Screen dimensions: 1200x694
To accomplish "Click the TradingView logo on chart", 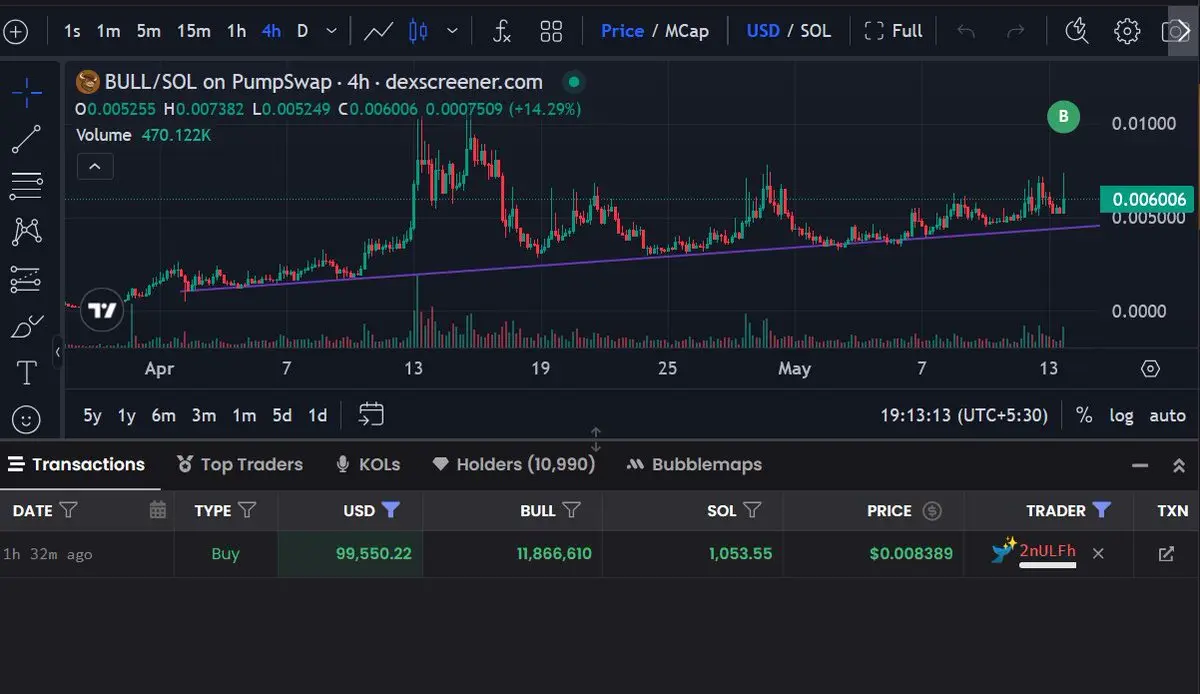I will (x=102, y=311).
